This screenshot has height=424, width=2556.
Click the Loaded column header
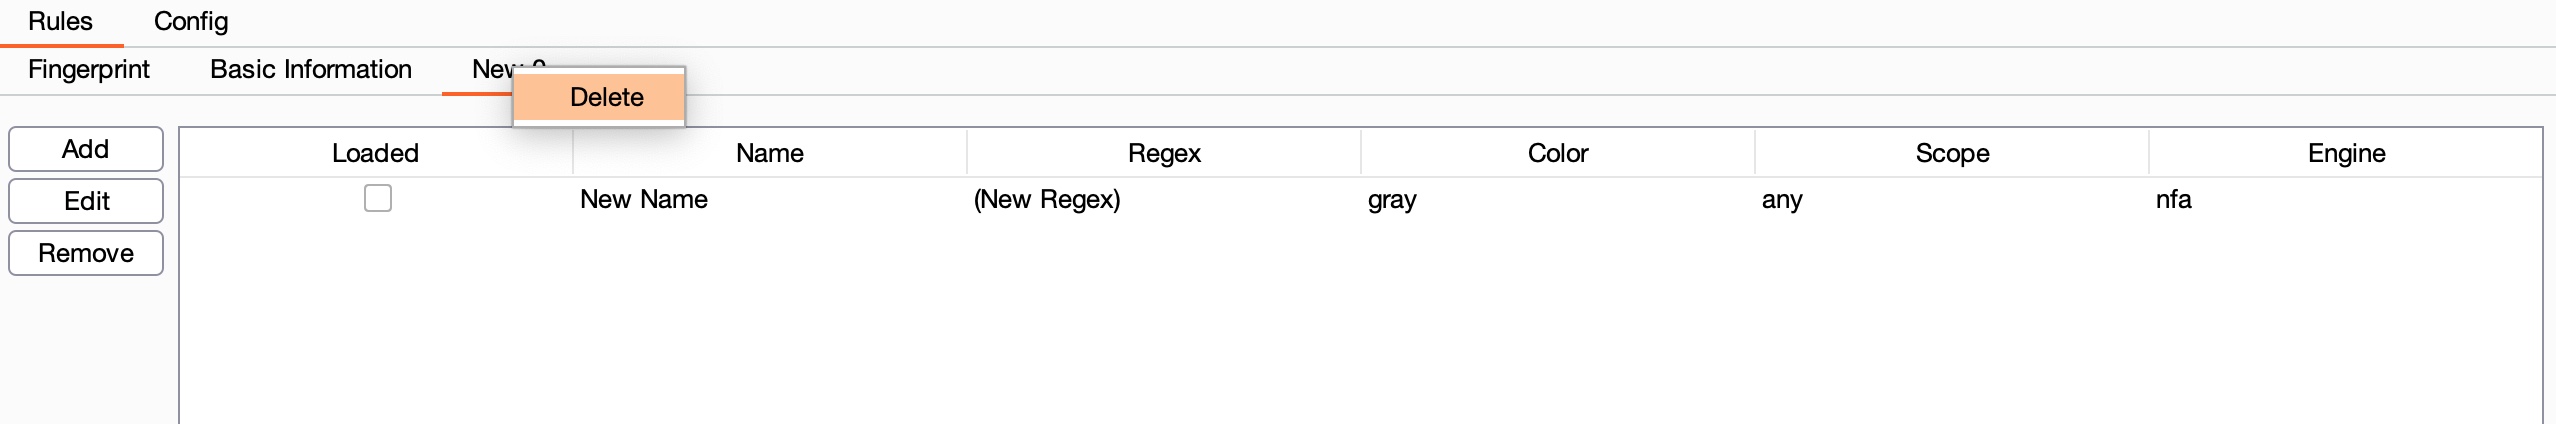point(375,153)
